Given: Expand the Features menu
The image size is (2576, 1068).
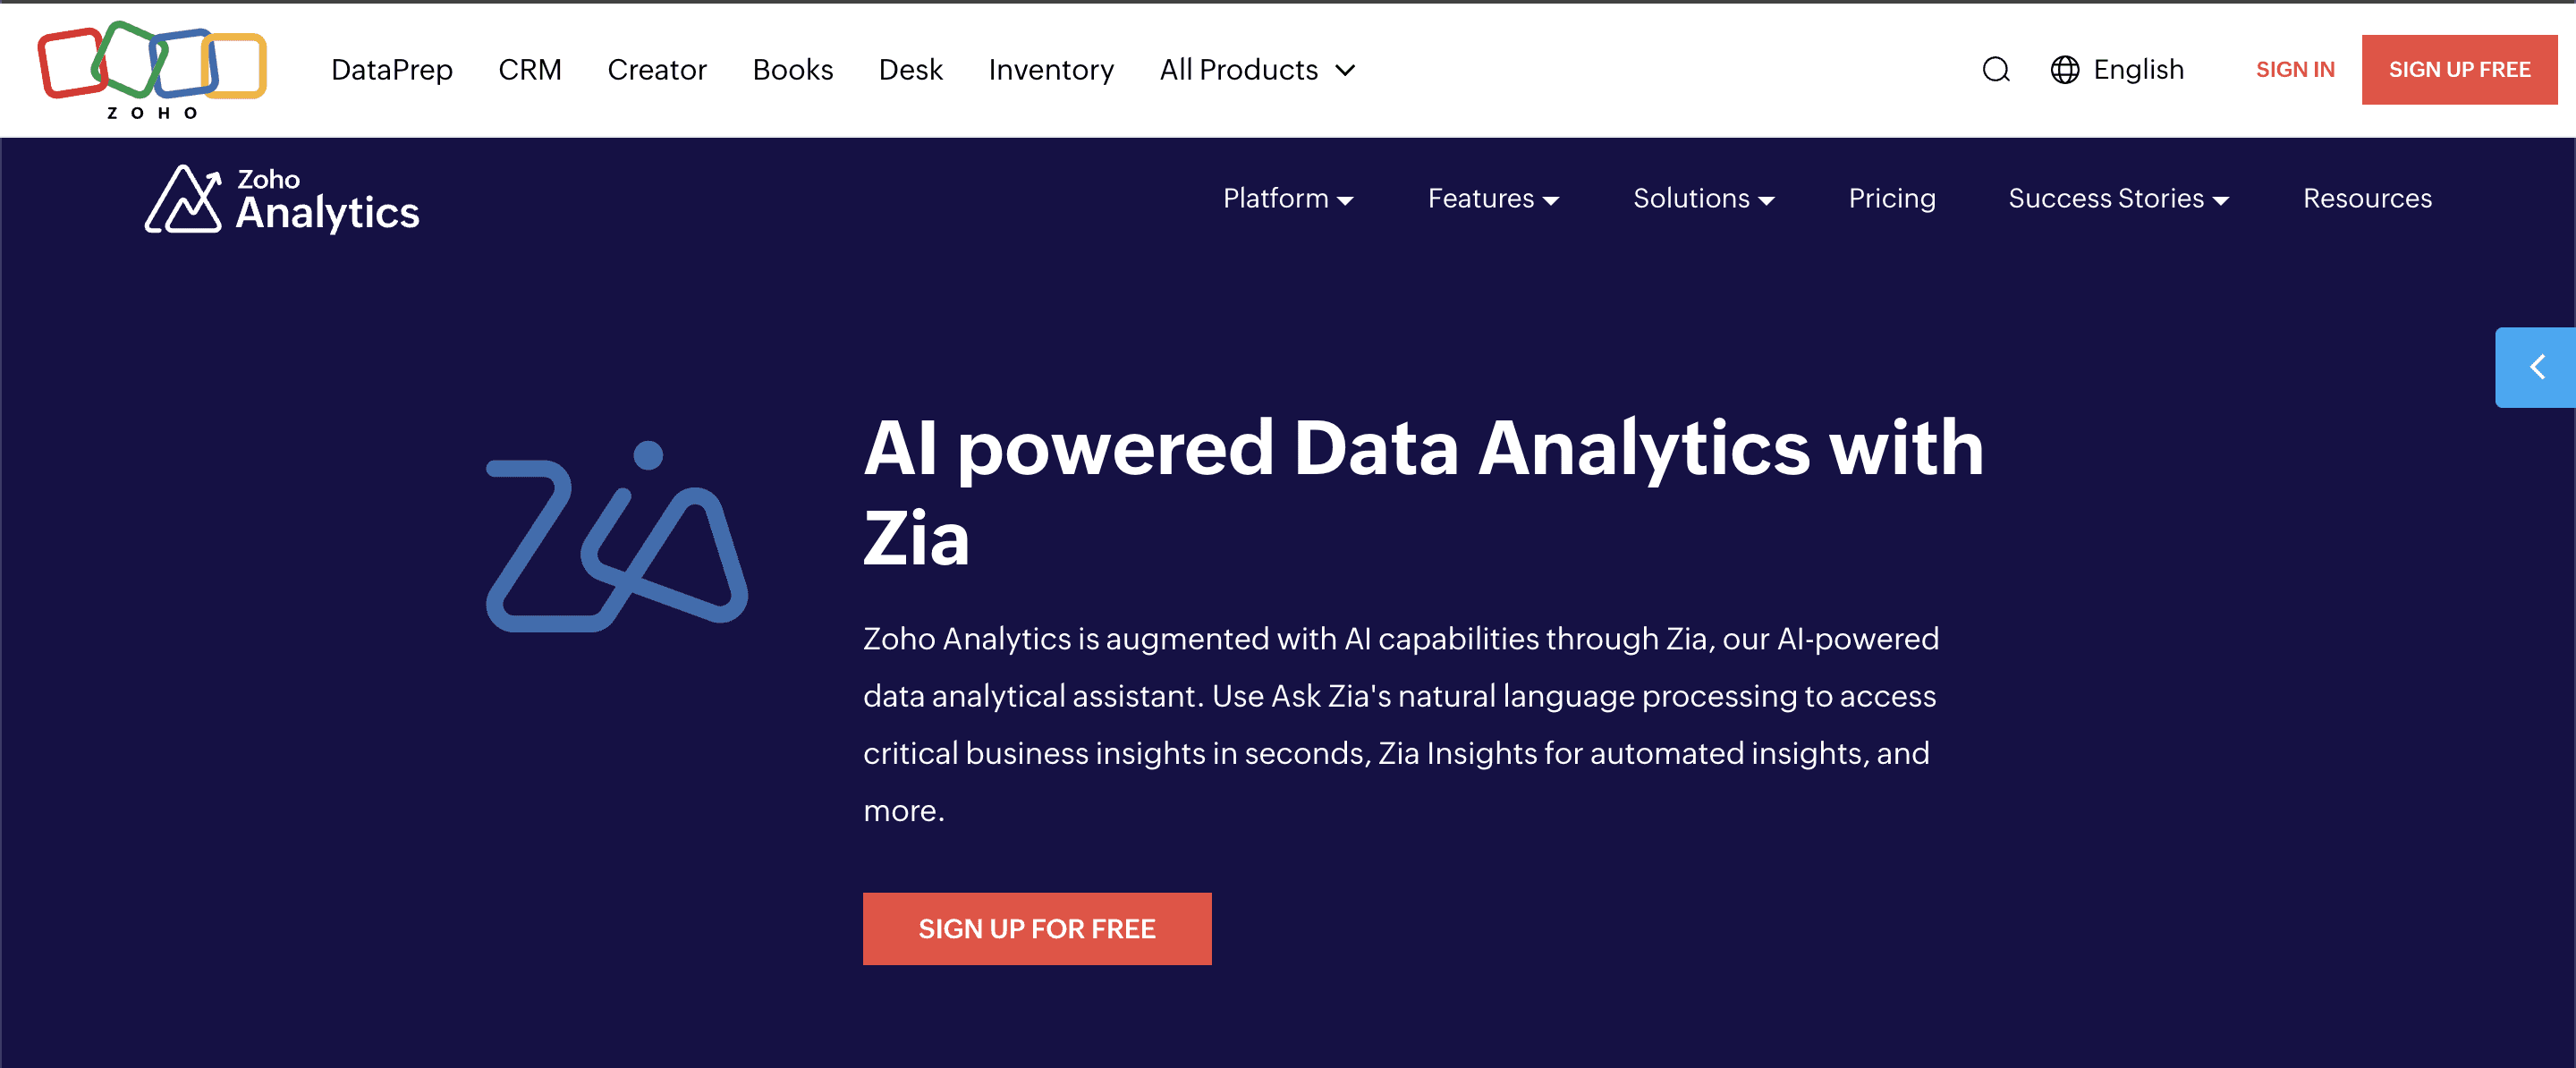Looking at the screenshot, I should pyautogui.click(x=1492, y=198).
